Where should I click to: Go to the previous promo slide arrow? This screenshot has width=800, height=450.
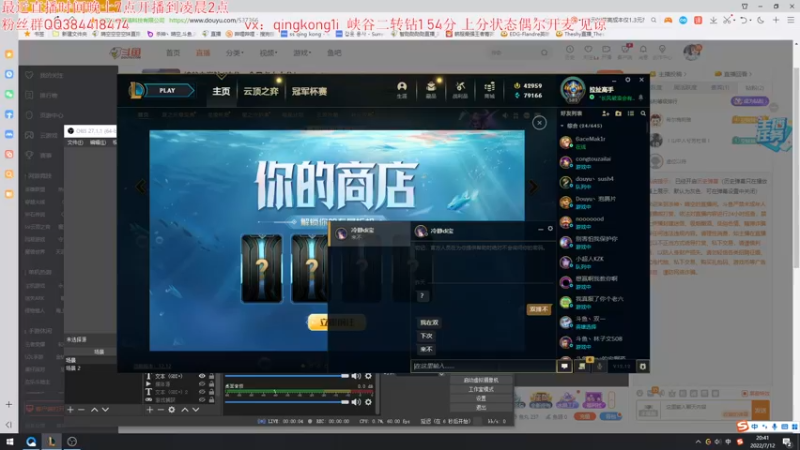point(140,187)
